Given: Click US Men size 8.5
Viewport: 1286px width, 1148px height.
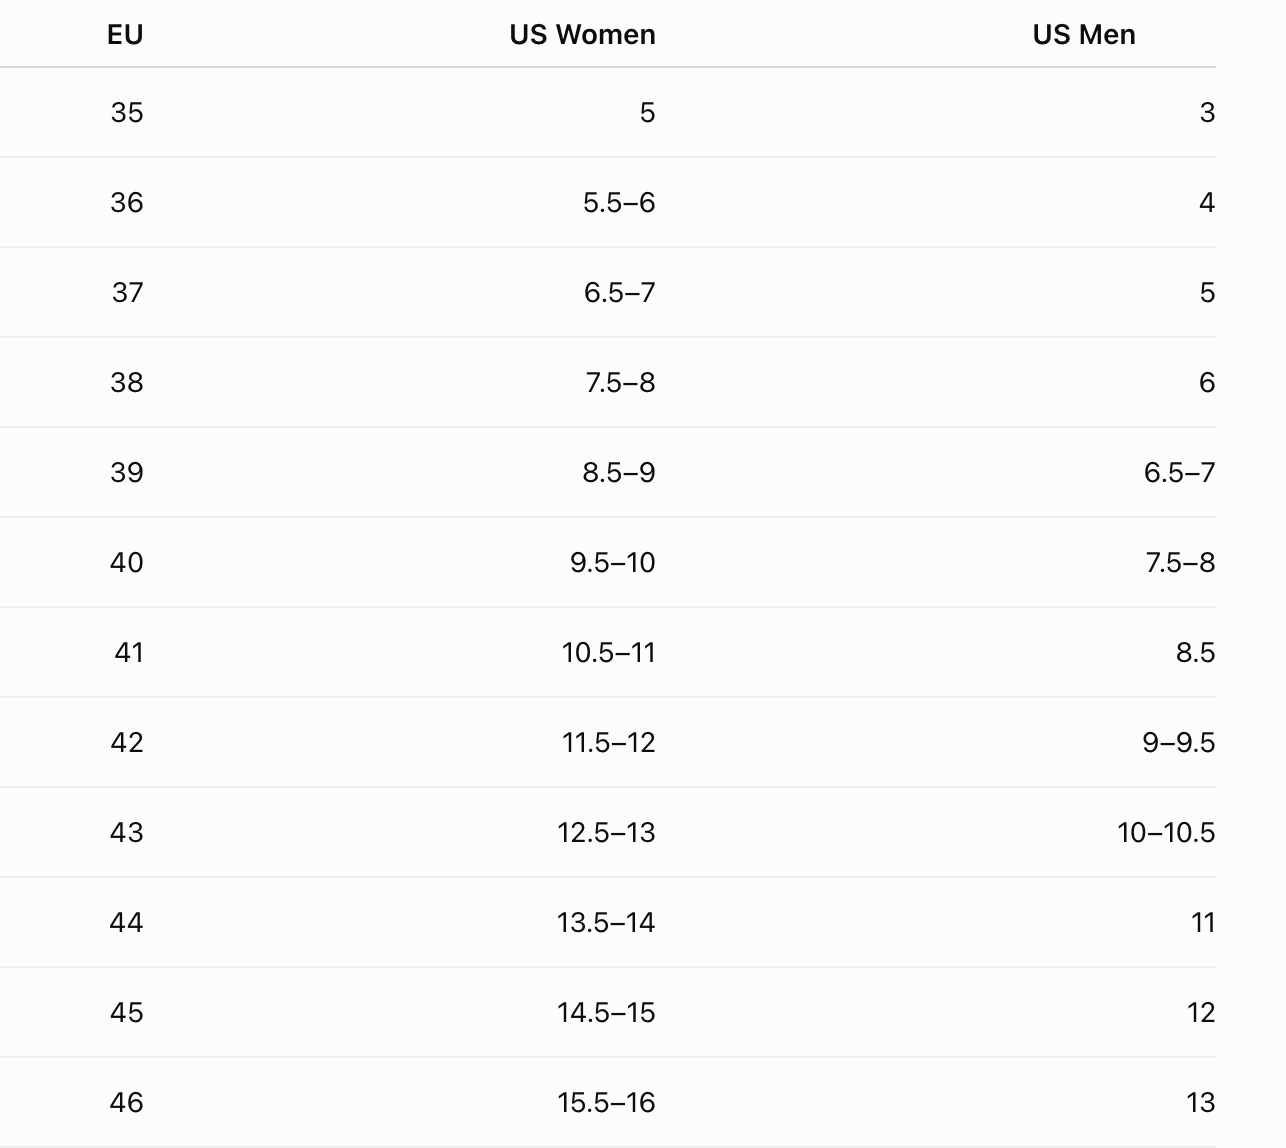Looking at the screenshot, I should 1196,652.
